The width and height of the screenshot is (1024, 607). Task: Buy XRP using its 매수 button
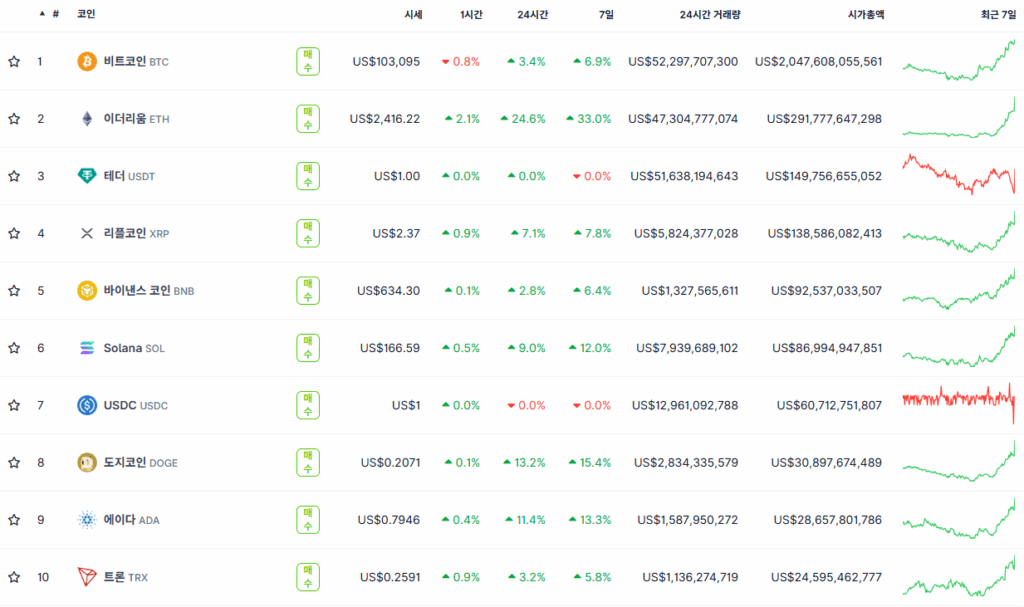(308, 233)
